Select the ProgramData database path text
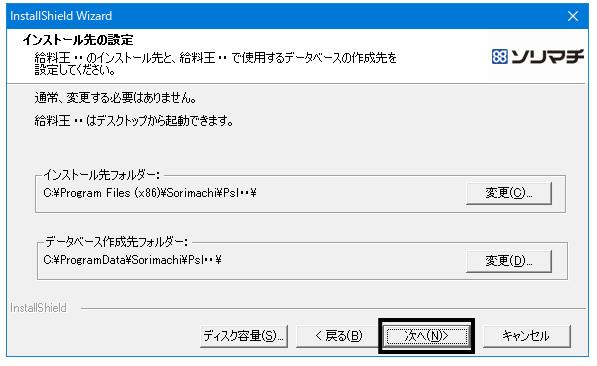 tap(132, 260)
